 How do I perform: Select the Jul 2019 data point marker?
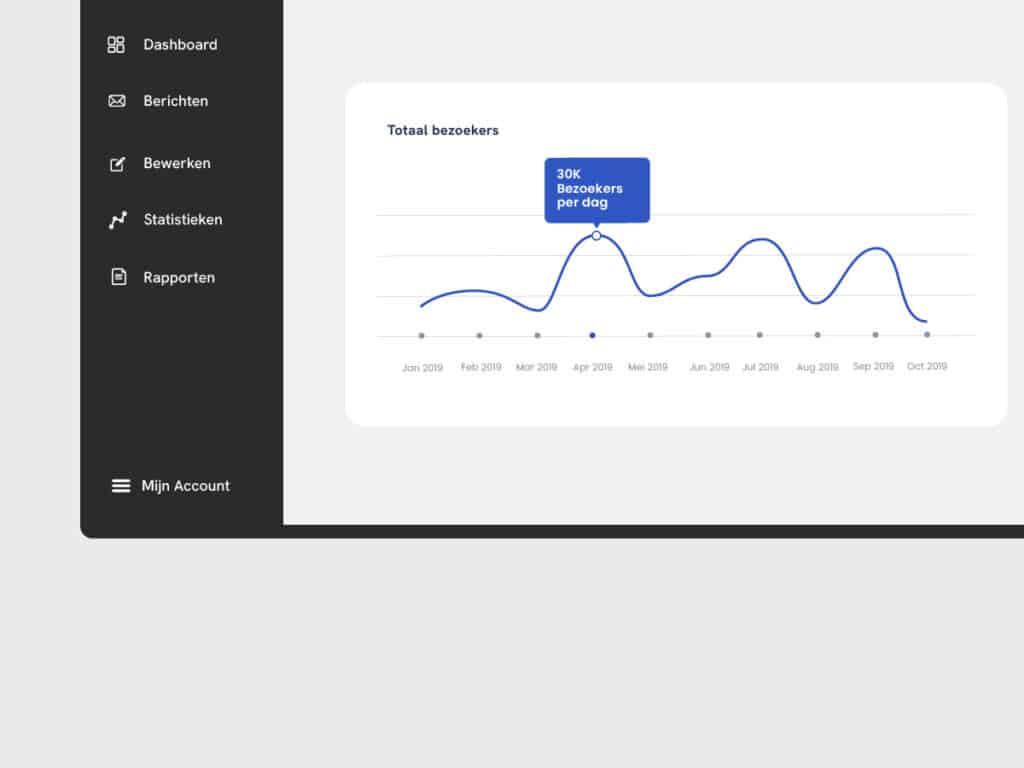(761, 336)
